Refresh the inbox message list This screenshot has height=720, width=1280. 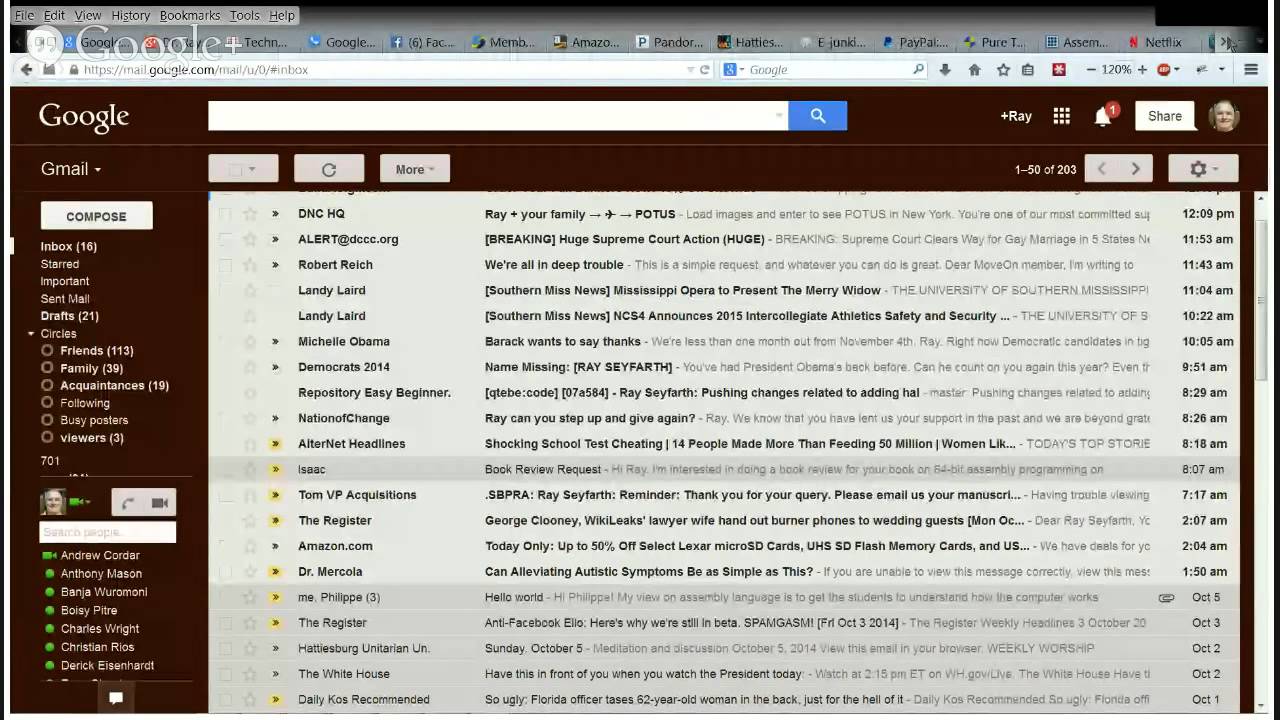point(329,169)
